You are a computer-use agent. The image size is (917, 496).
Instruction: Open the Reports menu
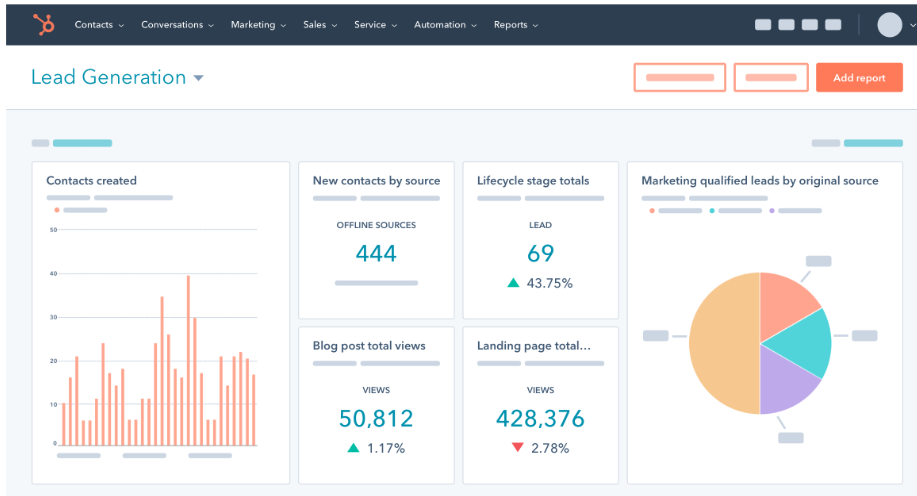pos(516,25)
